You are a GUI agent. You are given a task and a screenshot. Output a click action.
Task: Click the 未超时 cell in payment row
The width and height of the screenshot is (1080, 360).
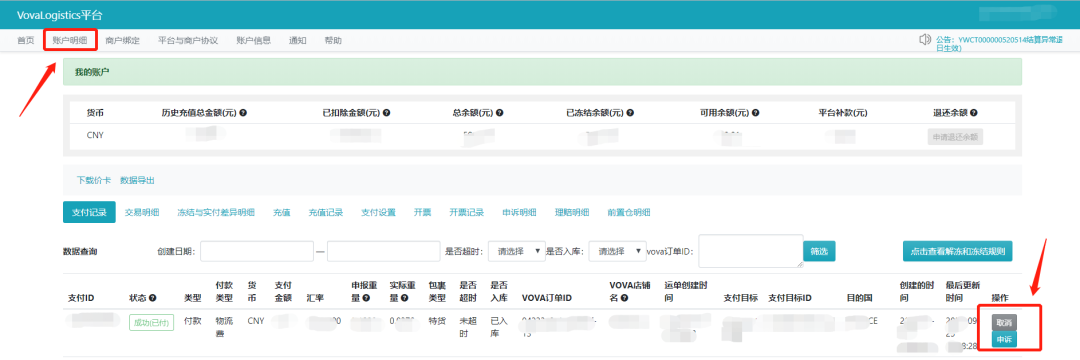click(468, 326)
